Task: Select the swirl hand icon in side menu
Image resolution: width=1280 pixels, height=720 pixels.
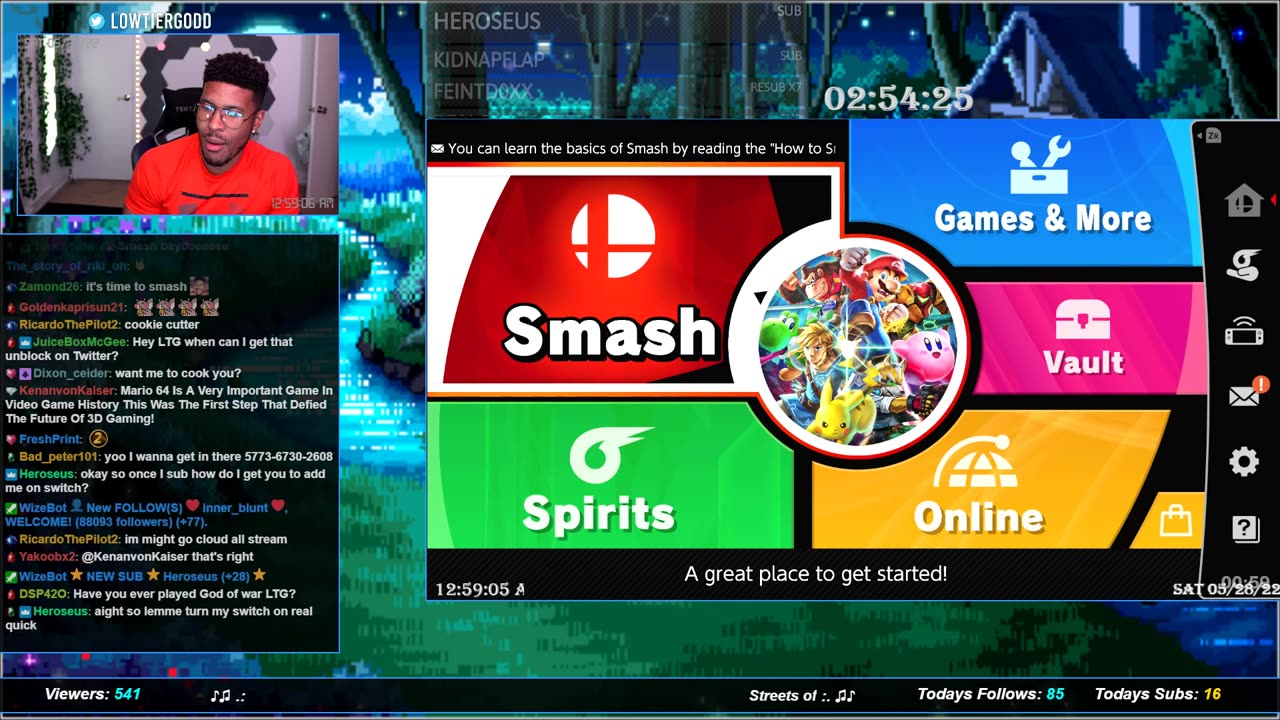Action: coord(1244,265)
